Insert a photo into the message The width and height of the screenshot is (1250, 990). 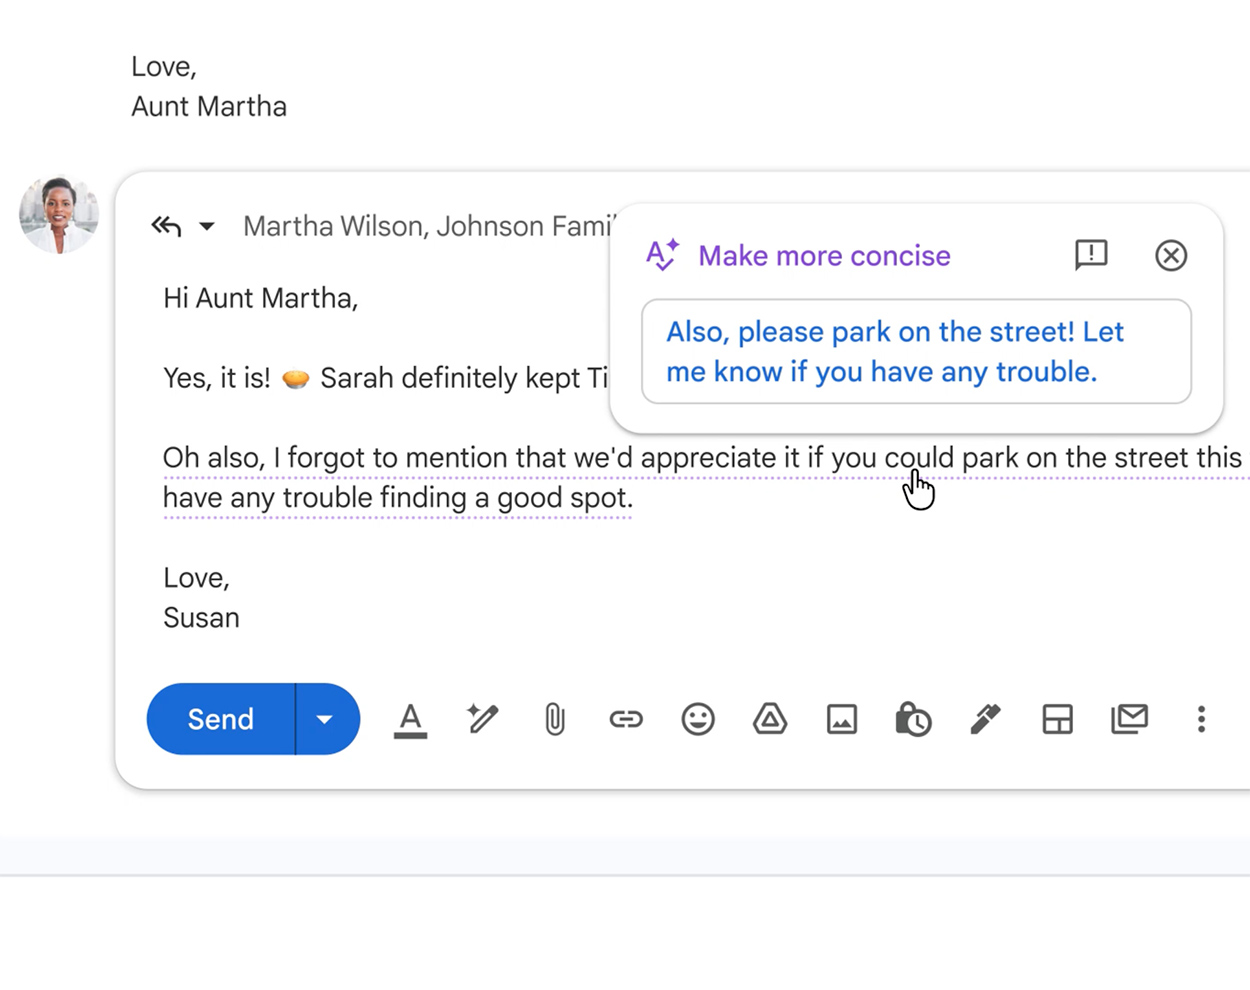(x=842, y=719)
